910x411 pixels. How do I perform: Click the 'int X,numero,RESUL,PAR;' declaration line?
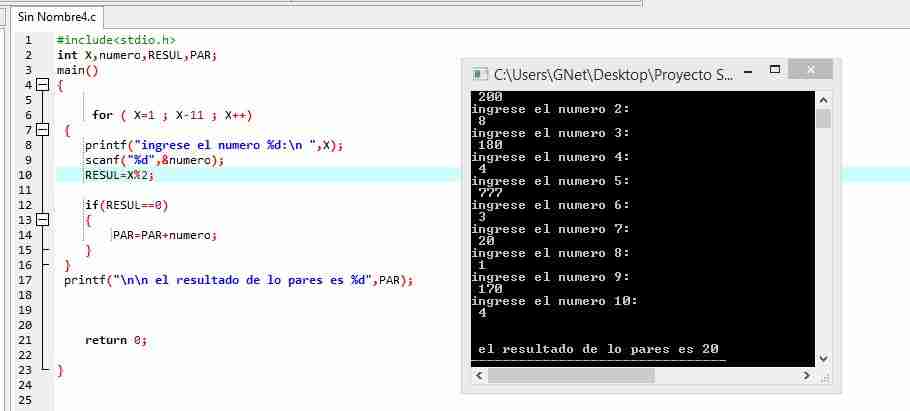click(x=137, y=55)
